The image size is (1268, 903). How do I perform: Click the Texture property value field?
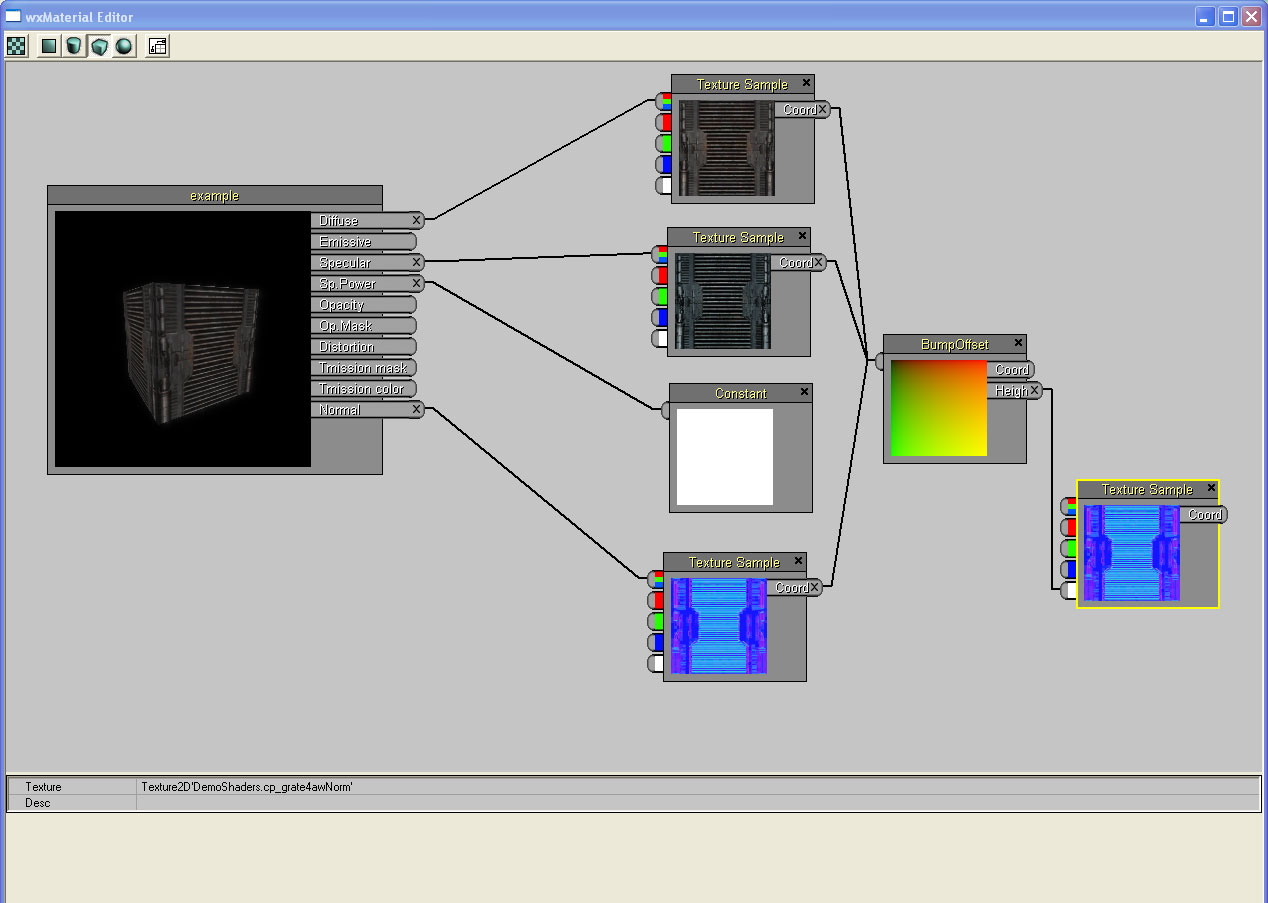coord(696,787)
